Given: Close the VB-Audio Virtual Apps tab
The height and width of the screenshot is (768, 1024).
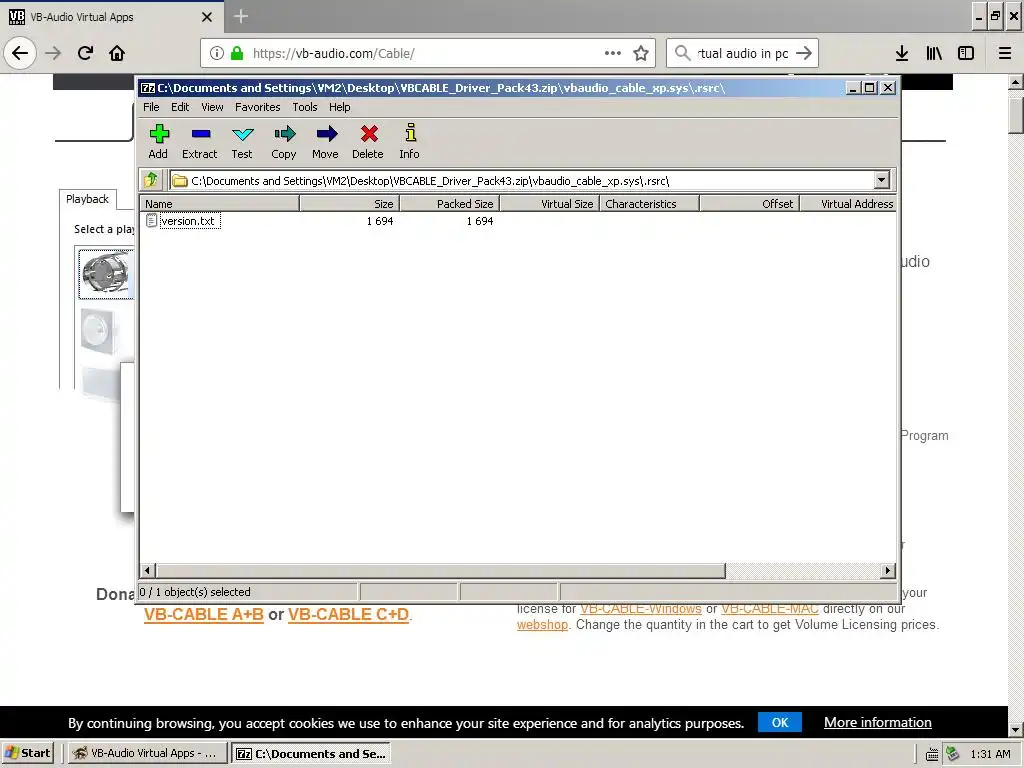Looking at the screenshot, I should [x=207, y=17].
